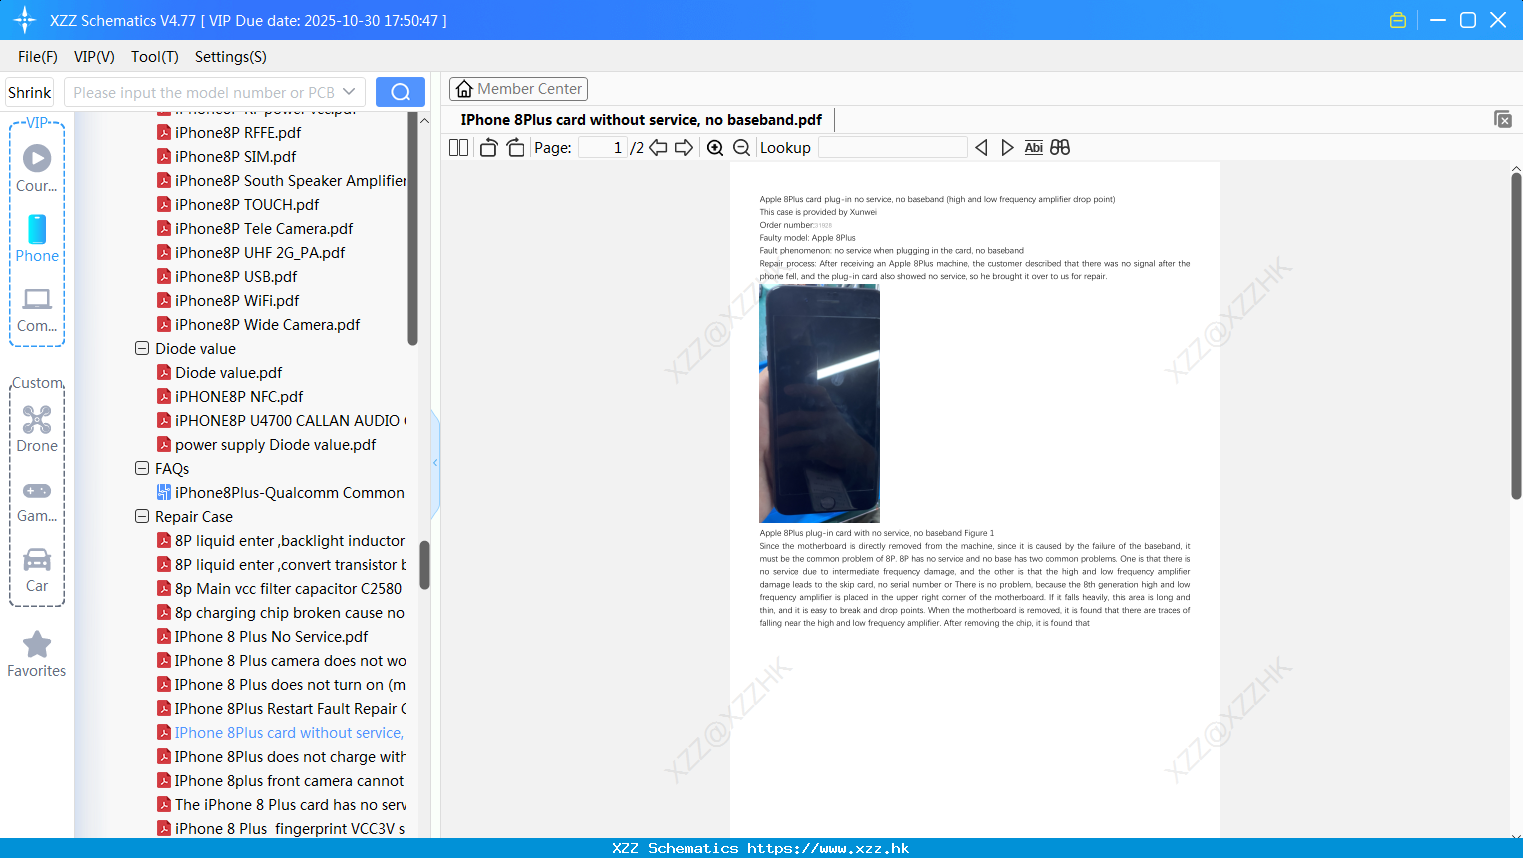Open the VIP(V) menu
1523x858 pixels.
(x=94, y=57)
